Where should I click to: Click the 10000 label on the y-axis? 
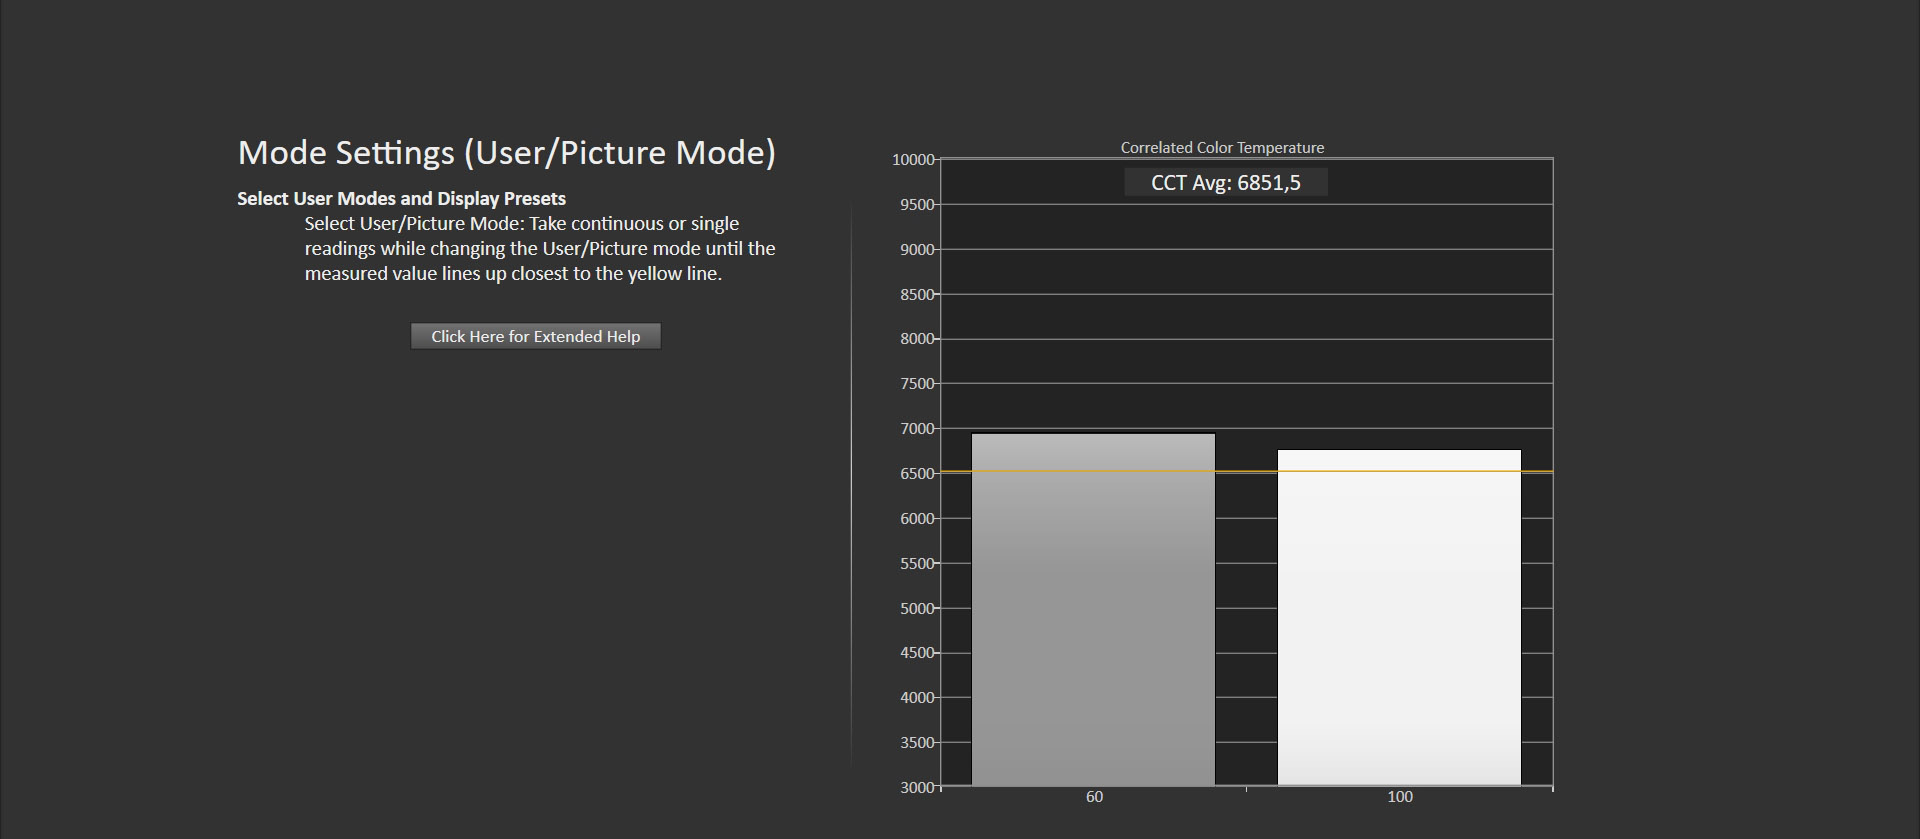(x=913, y=160)
